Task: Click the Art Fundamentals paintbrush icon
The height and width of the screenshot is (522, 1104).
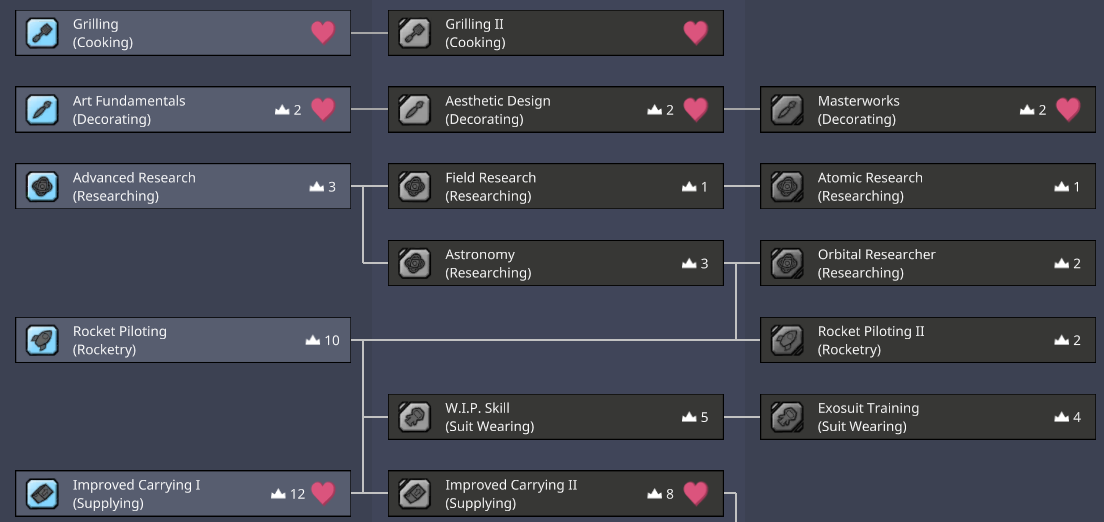Action: click(x=42, y=110)
